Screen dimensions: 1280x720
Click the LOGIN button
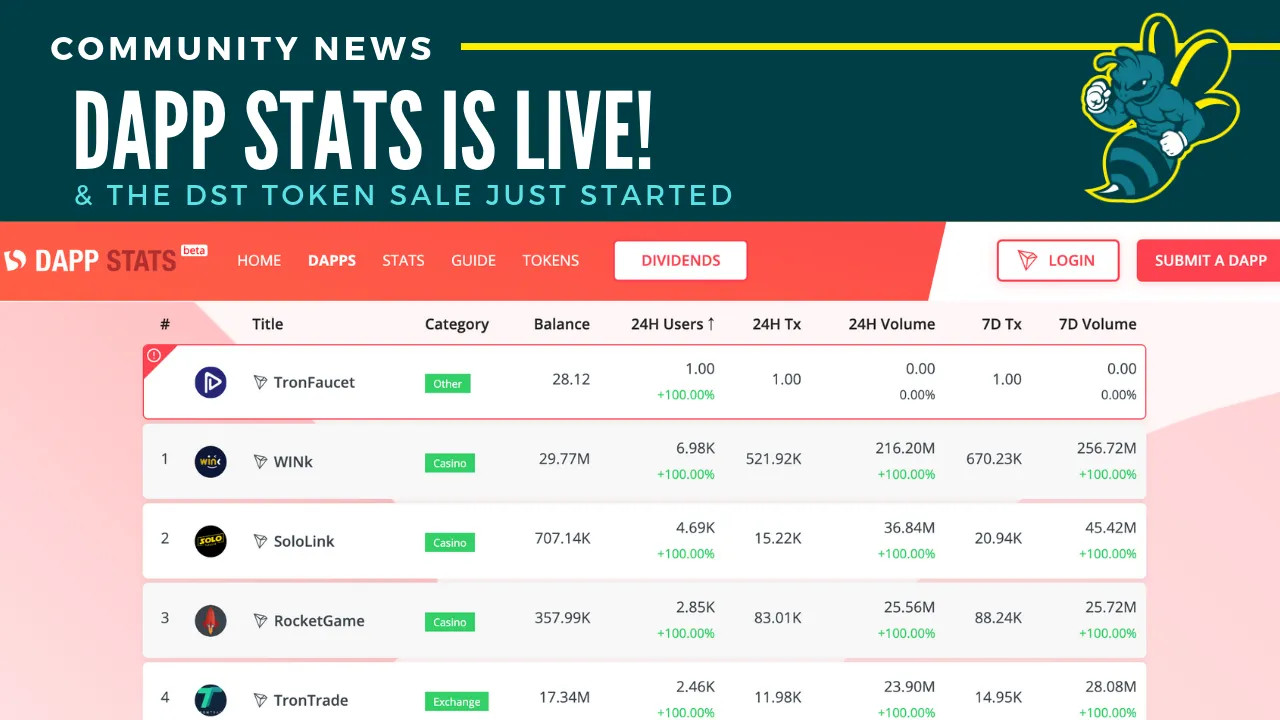1058,260
